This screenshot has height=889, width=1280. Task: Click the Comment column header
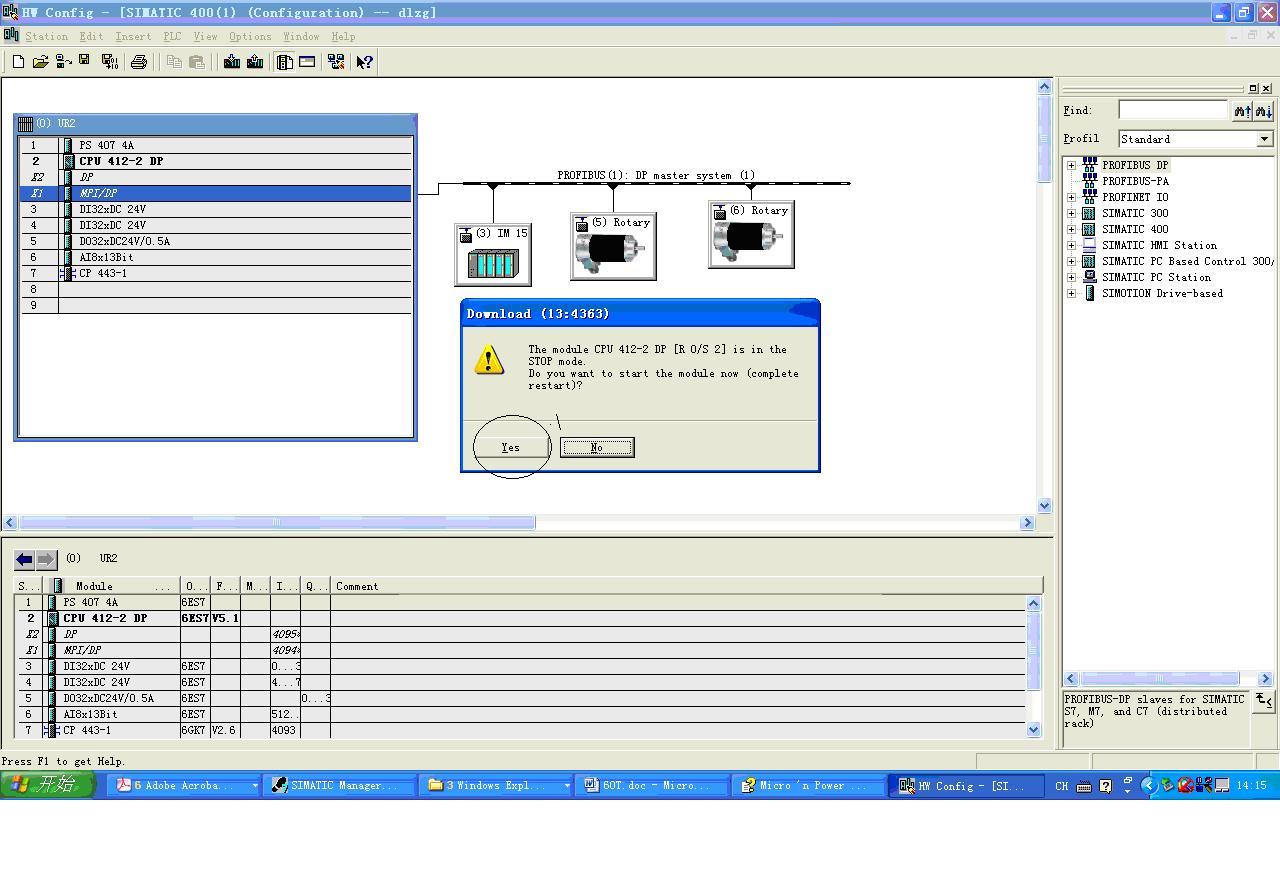click(687, 586)
